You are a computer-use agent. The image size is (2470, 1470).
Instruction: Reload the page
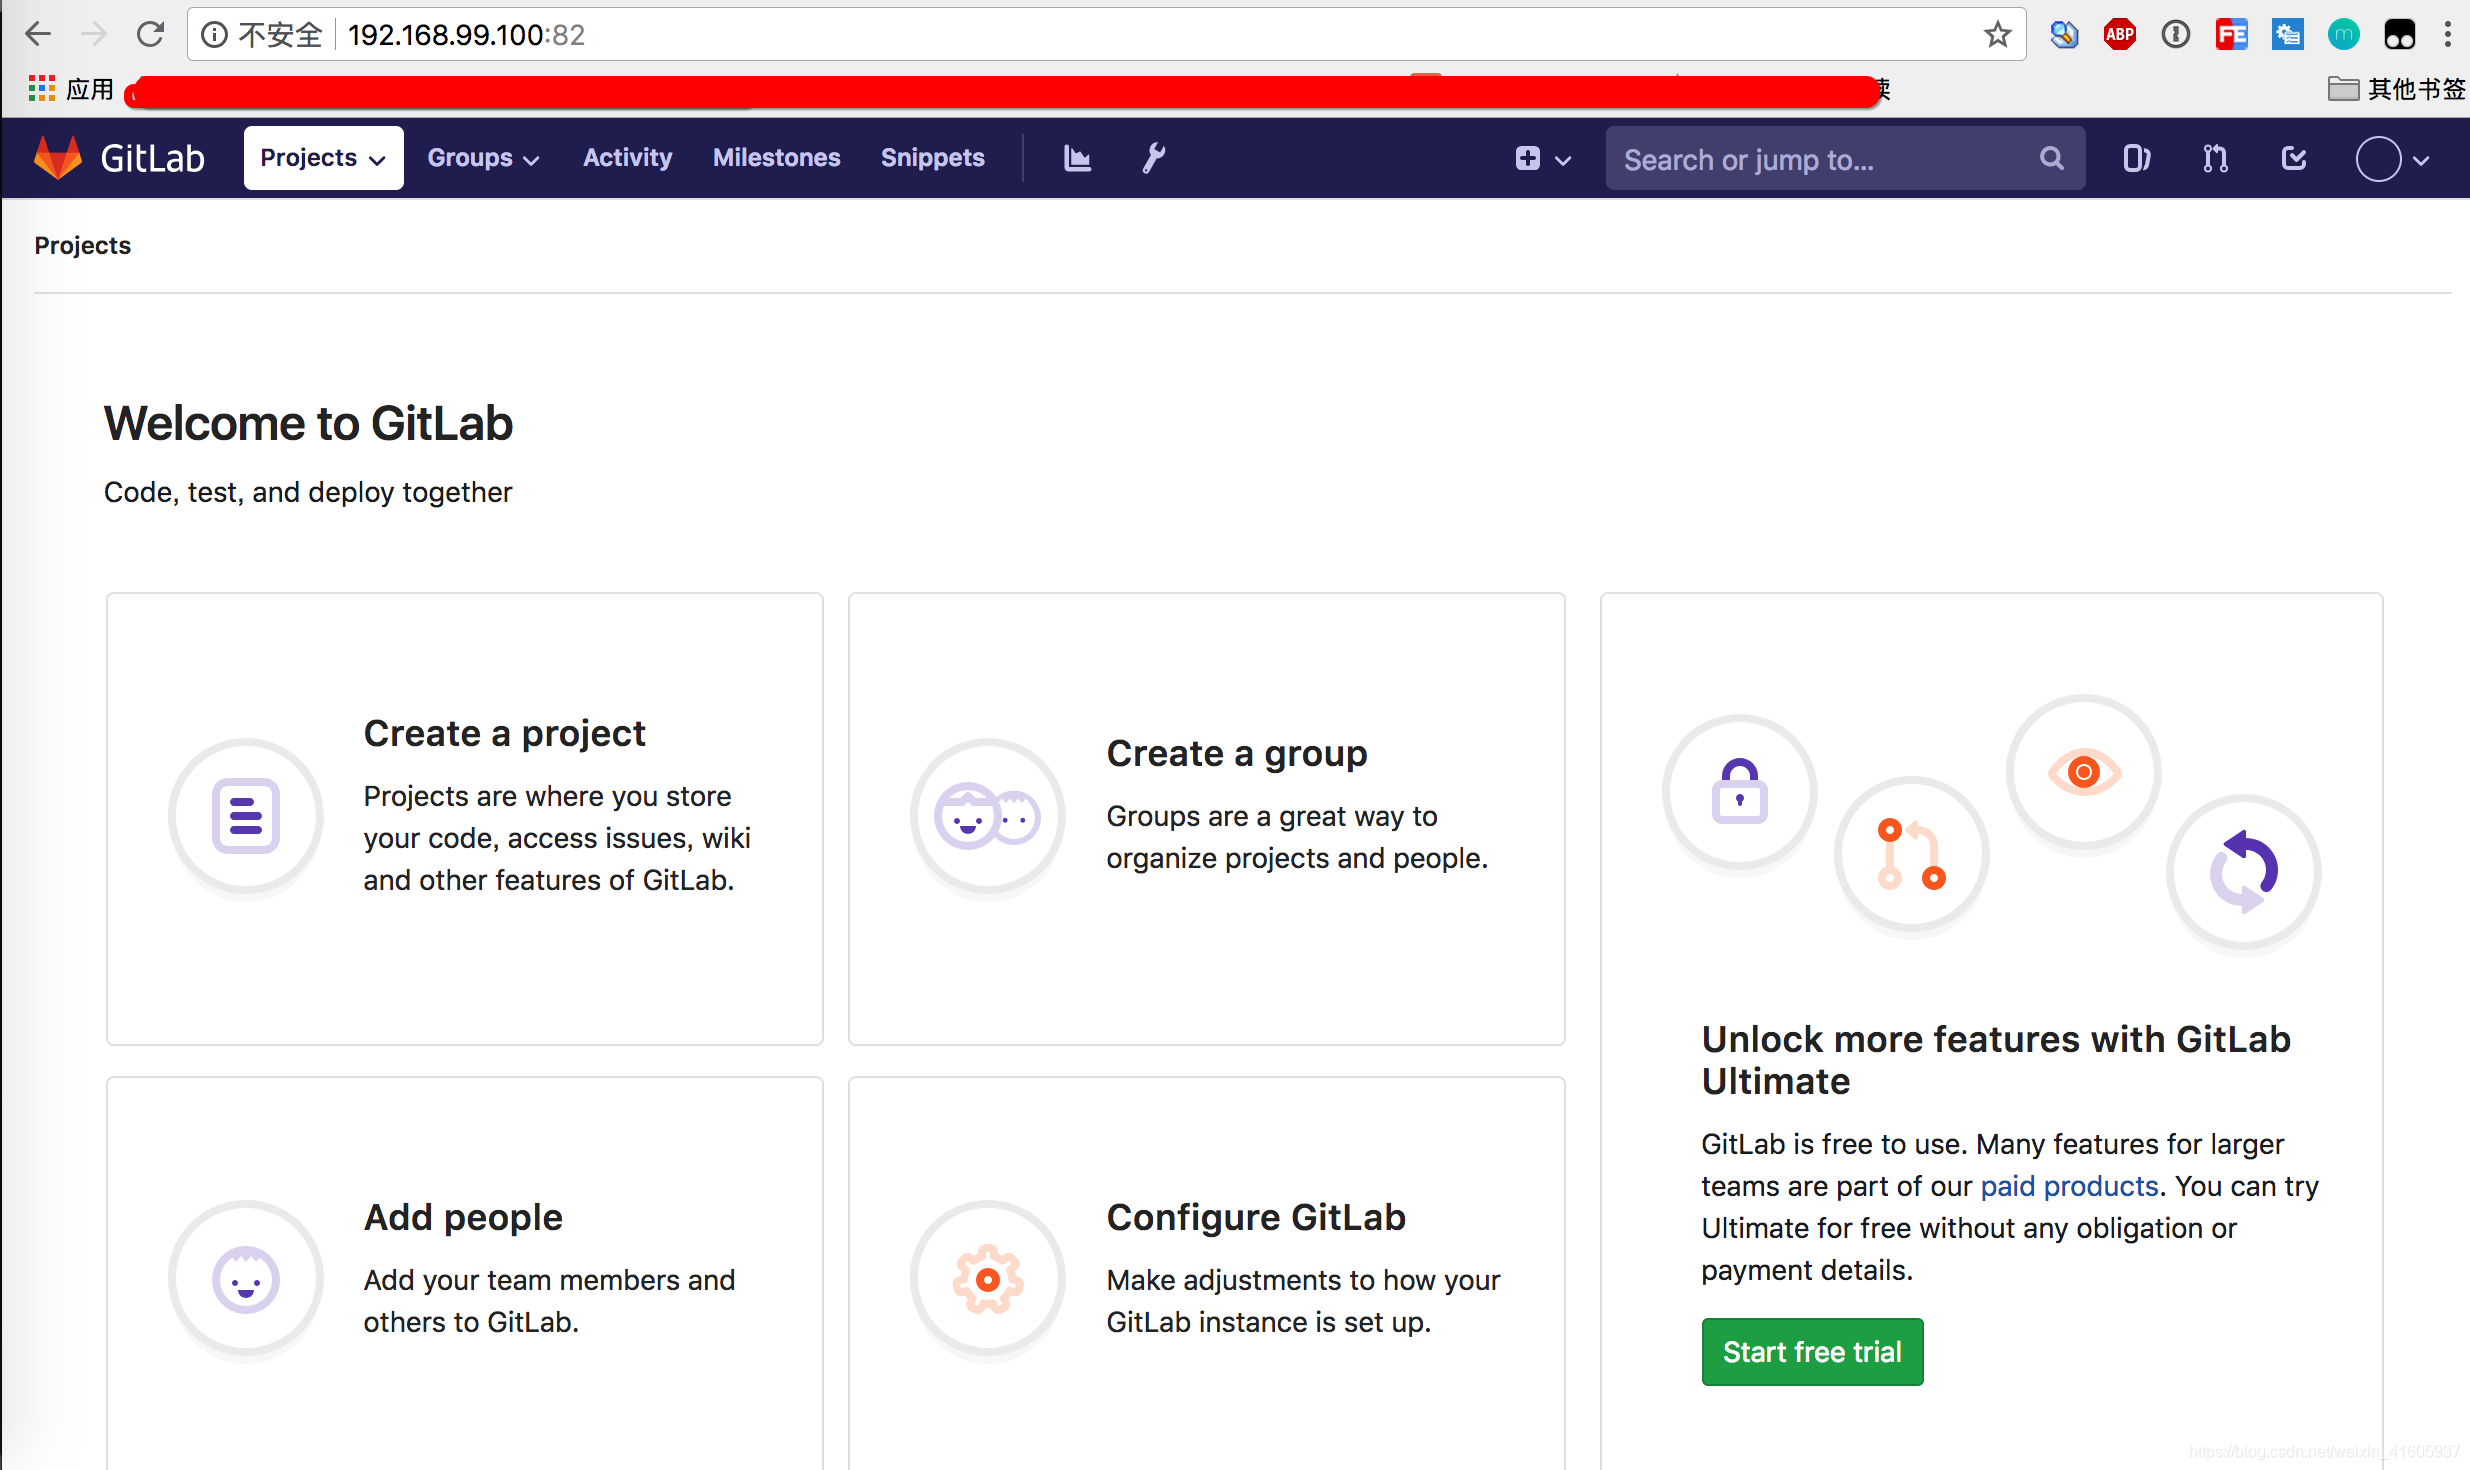point(151,35)
